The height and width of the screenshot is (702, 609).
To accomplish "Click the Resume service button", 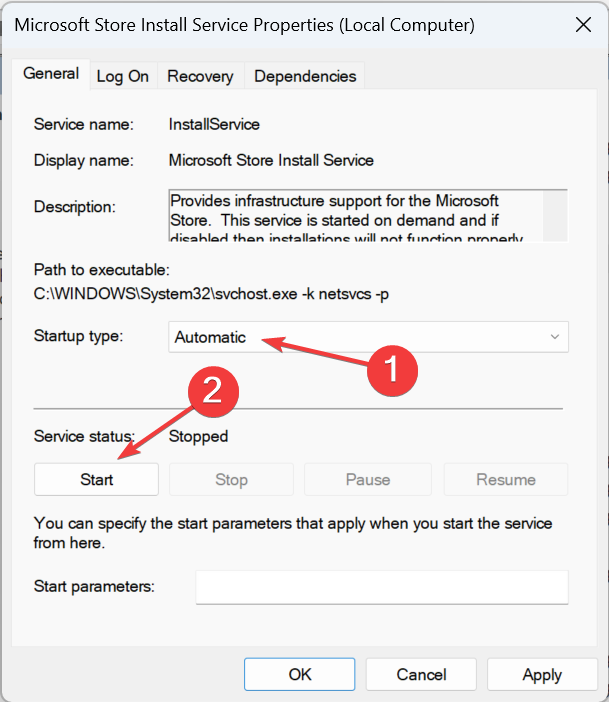I will (x=506, y=479).
